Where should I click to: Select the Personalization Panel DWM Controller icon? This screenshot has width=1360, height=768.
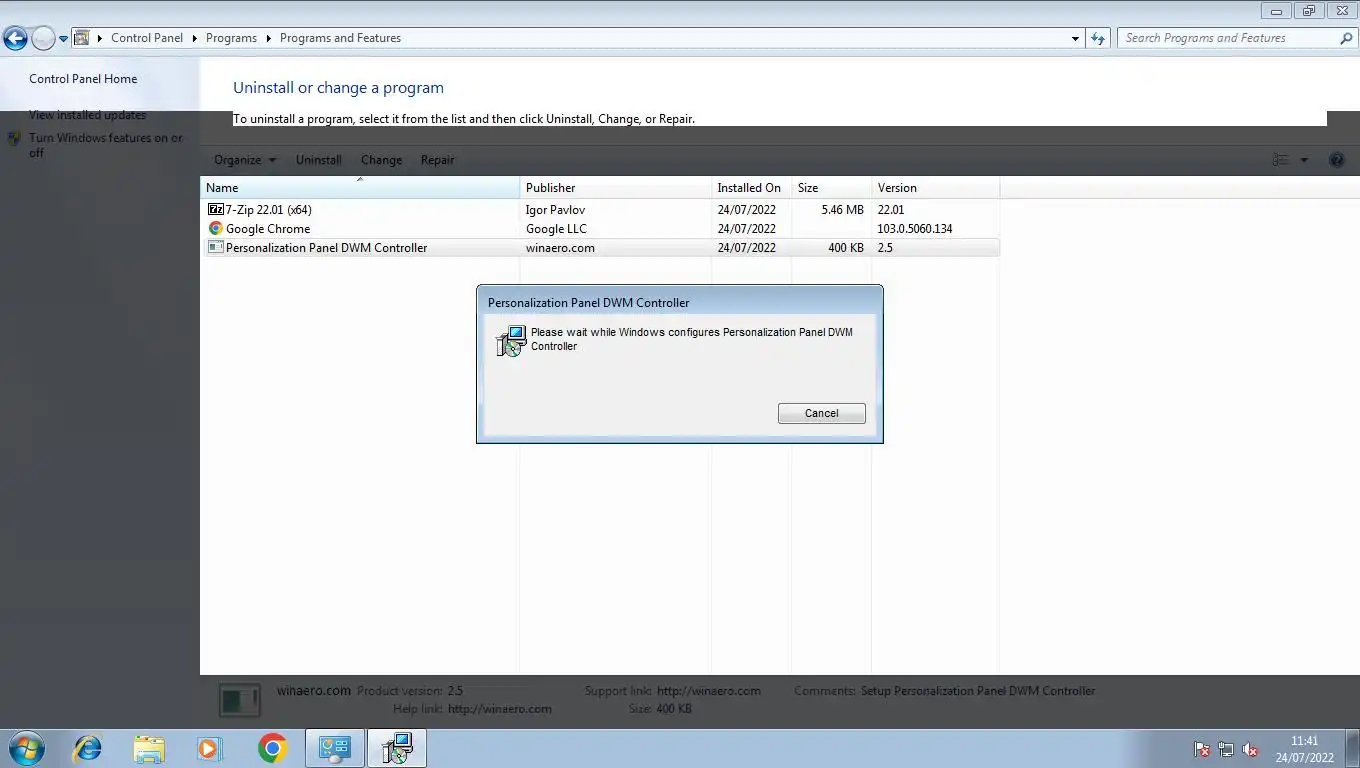coord(215,247)
